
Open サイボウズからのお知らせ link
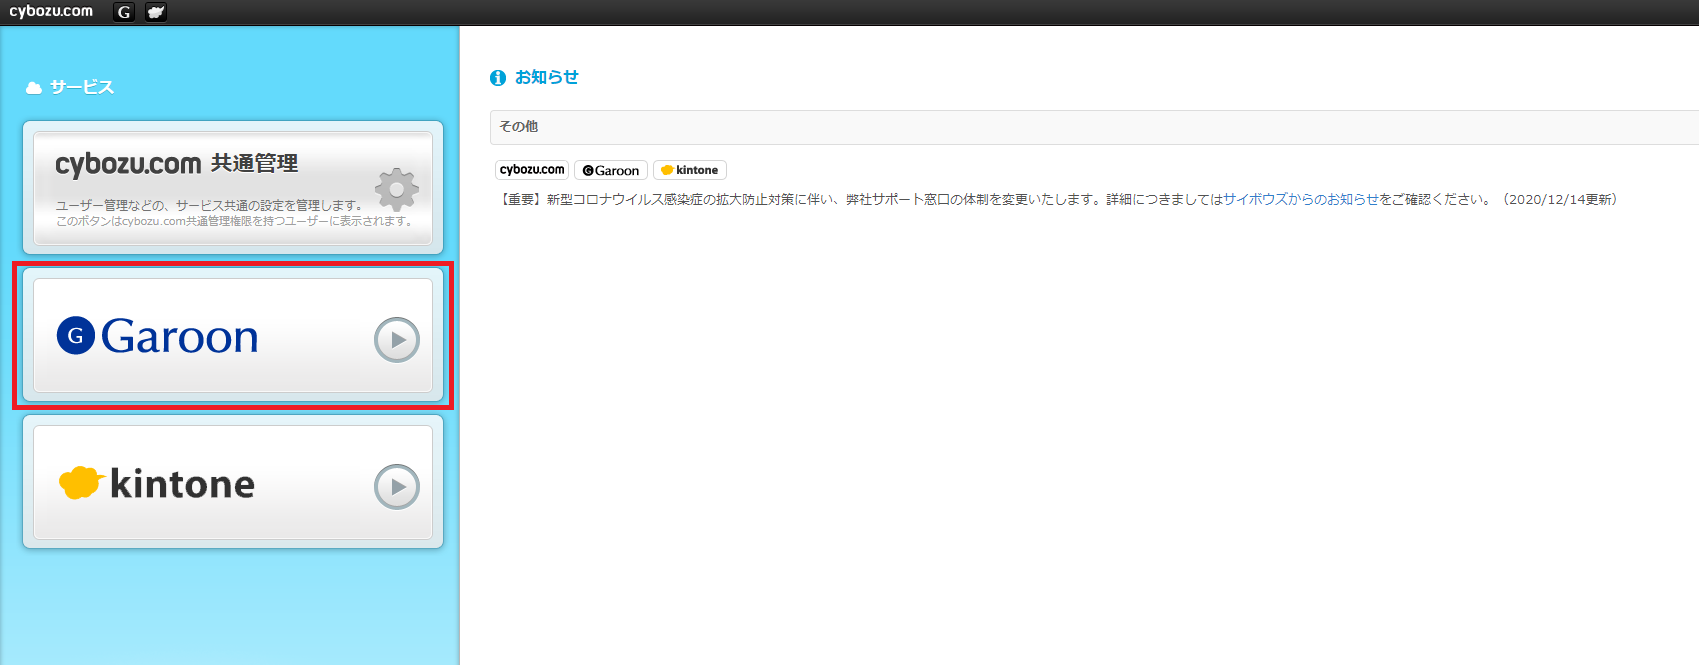point(1301,199)
